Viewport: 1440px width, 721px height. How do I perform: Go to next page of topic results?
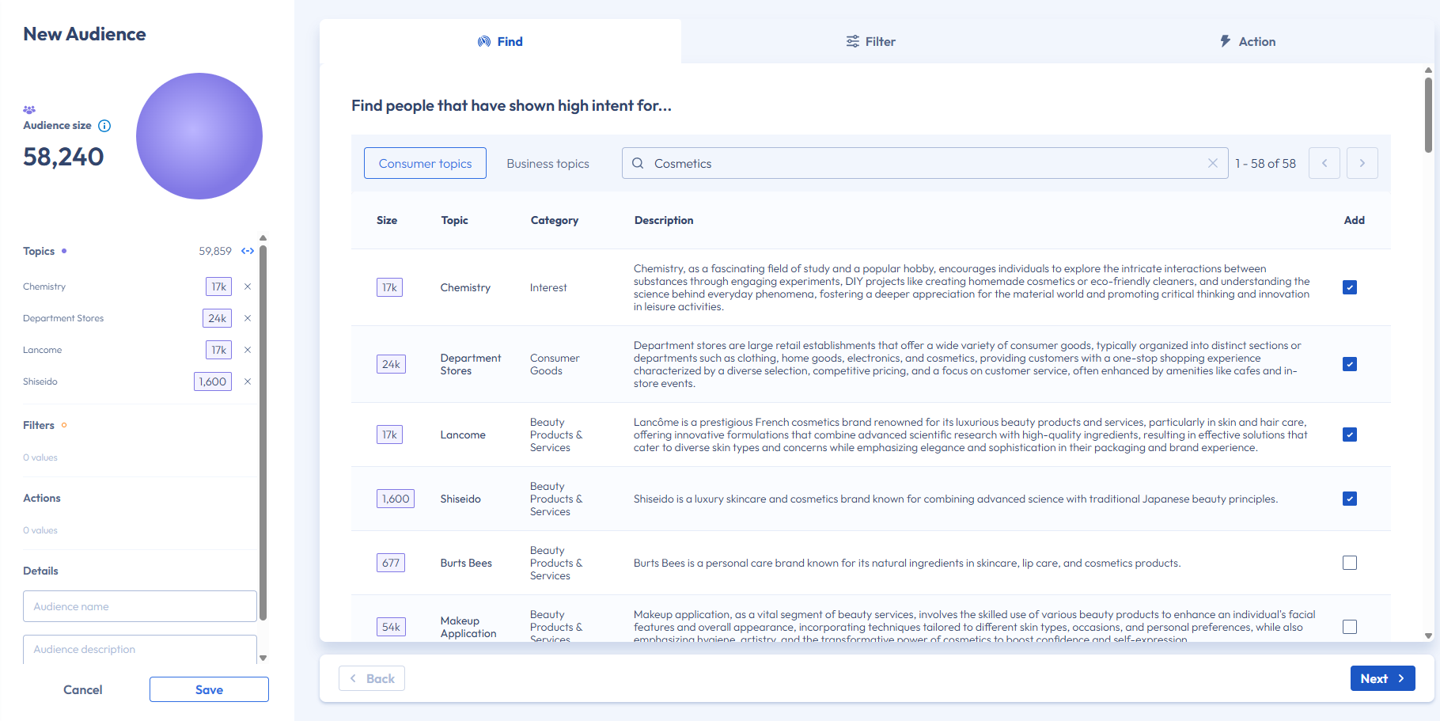click(x=1362, y=163)
